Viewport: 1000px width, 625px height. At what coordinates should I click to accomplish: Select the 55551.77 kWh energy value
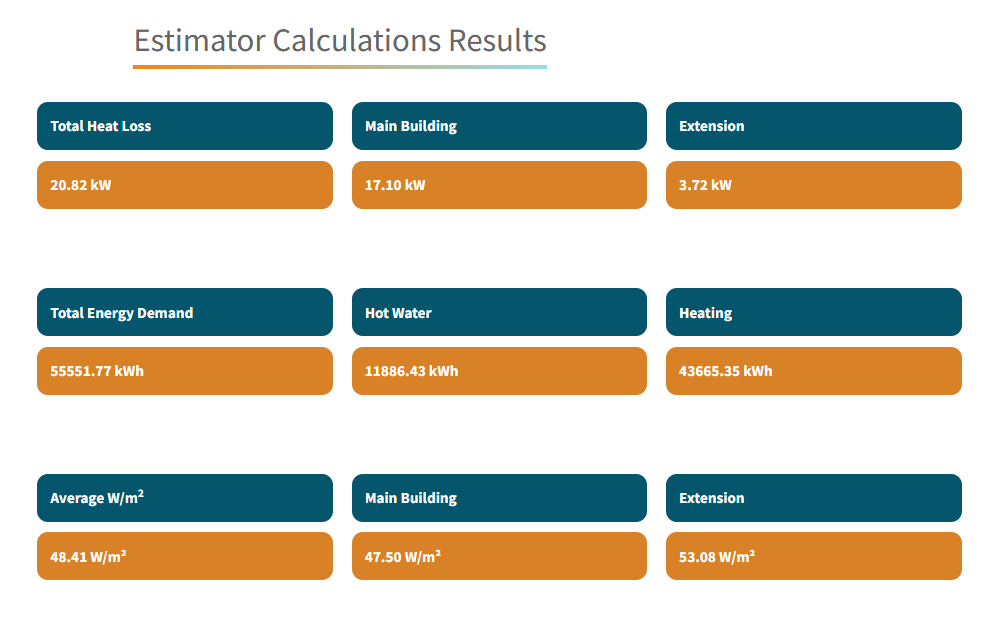pyautogui.click(x=185, y=371)
